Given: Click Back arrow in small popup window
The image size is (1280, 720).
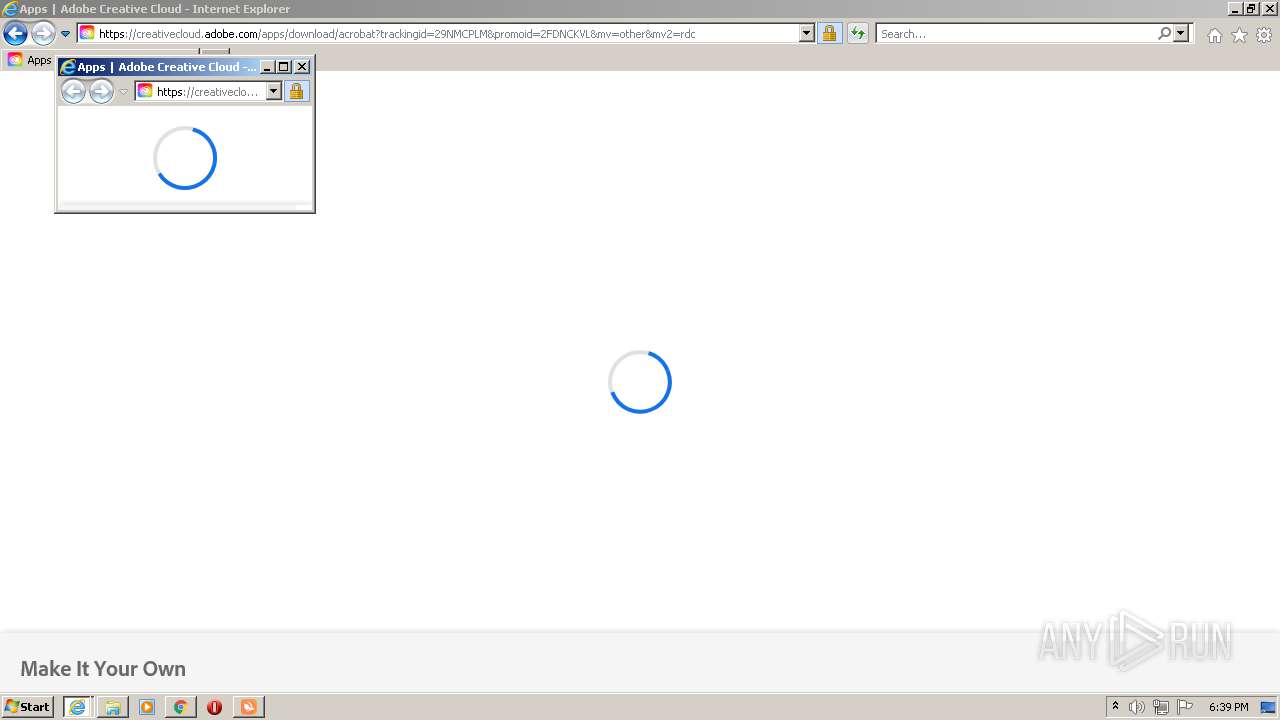Looking at the screenshot, I should pyautogui.click(x=73, y=92).
